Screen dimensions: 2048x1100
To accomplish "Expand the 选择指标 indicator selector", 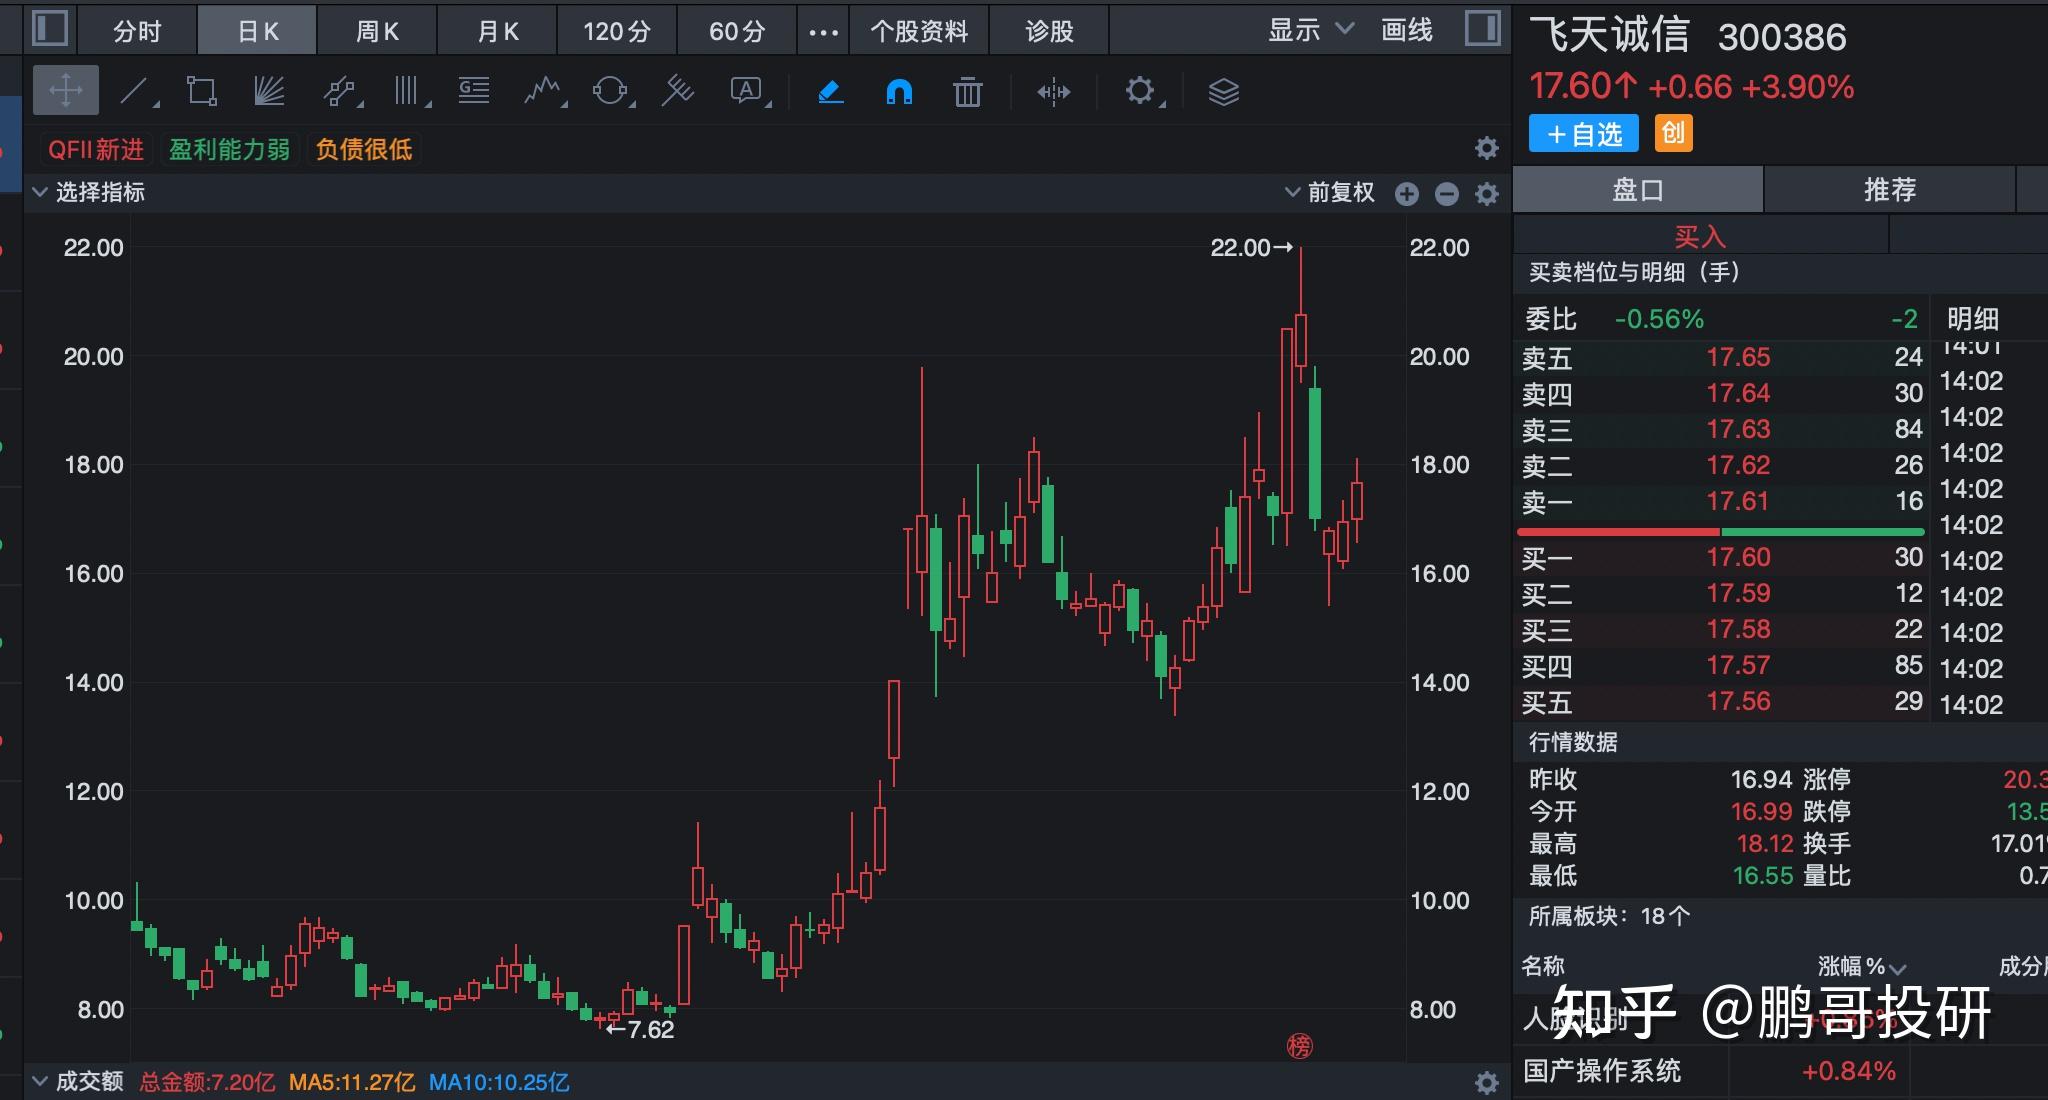I will 88,192.
